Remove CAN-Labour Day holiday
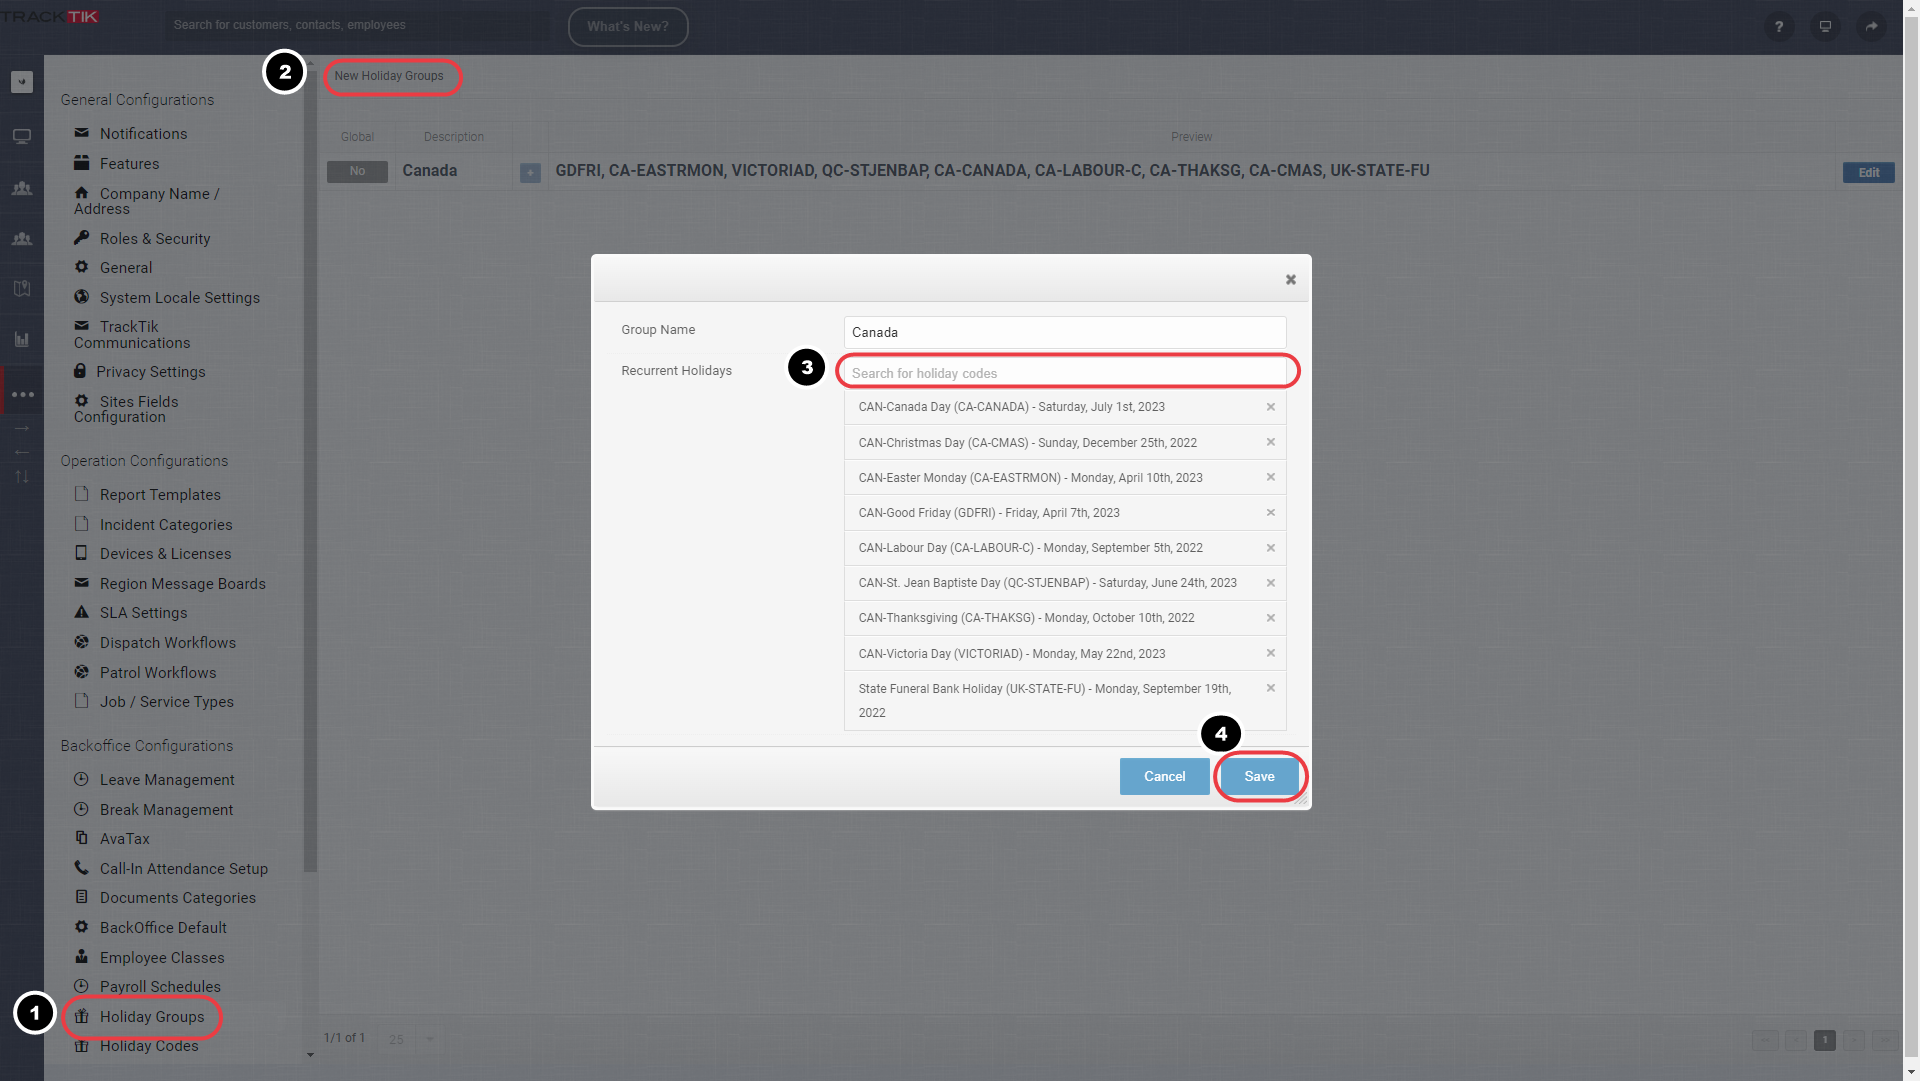The image size is (1920, 1081). pos(1271,548)
